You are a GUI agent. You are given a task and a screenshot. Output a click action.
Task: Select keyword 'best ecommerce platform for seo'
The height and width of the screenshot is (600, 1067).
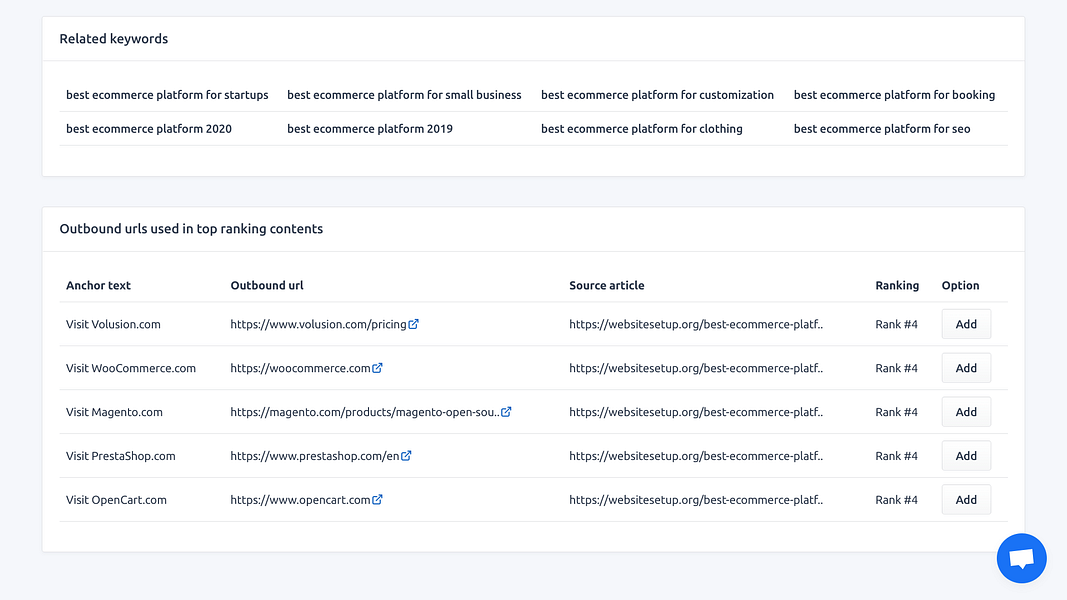882,129
